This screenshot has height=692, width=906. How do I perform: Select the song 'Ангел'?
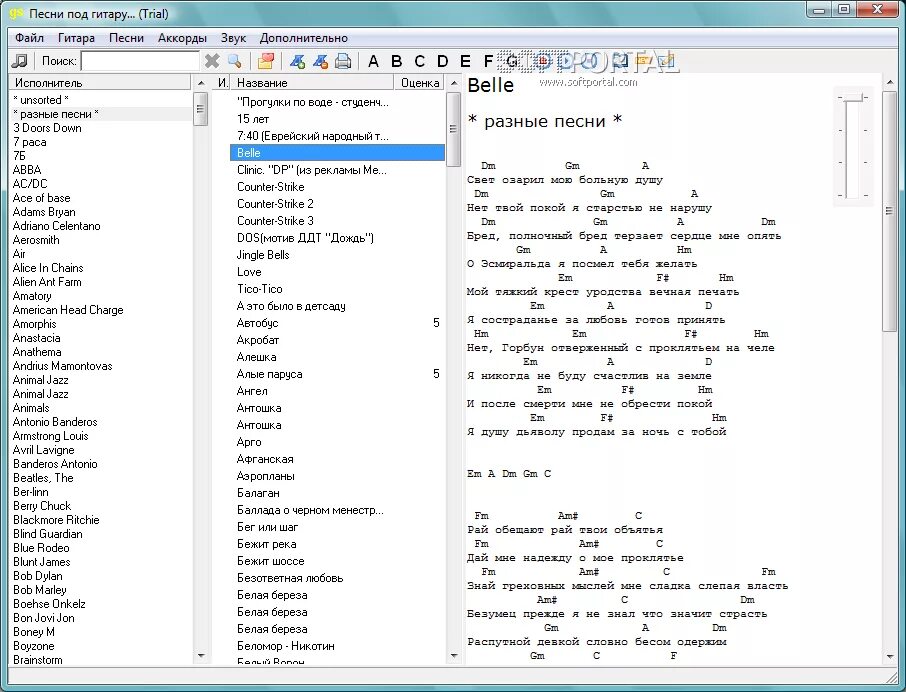(252, 391)
